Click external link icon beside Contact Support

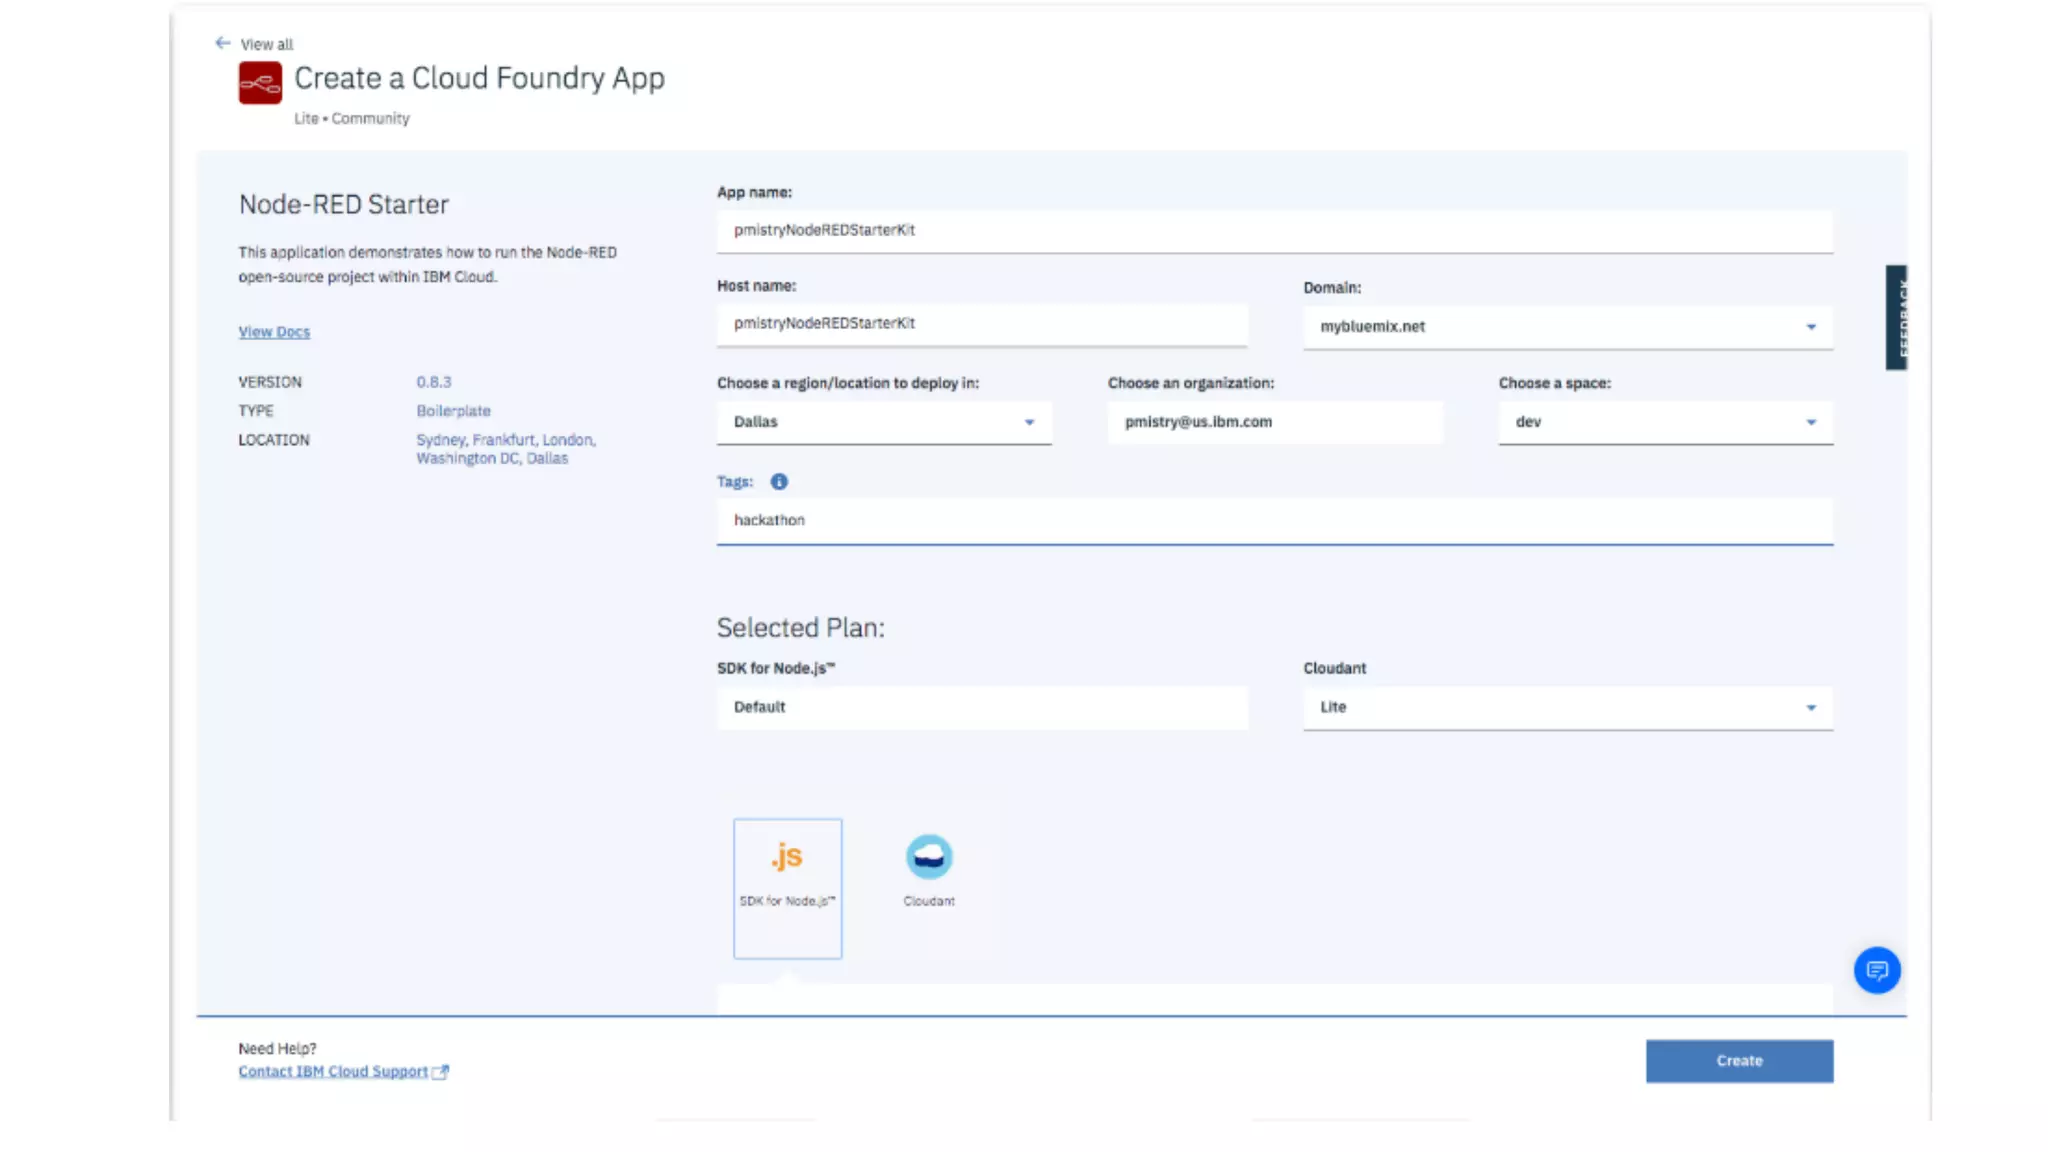pos(441,1072)
